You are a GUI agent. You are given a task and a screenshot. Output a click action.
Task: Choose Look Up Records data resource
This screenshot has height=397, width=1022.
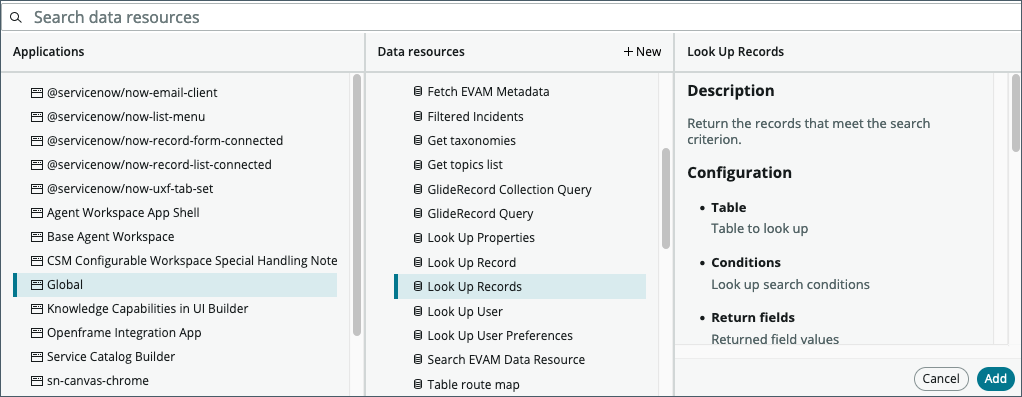tap(520, 287)
